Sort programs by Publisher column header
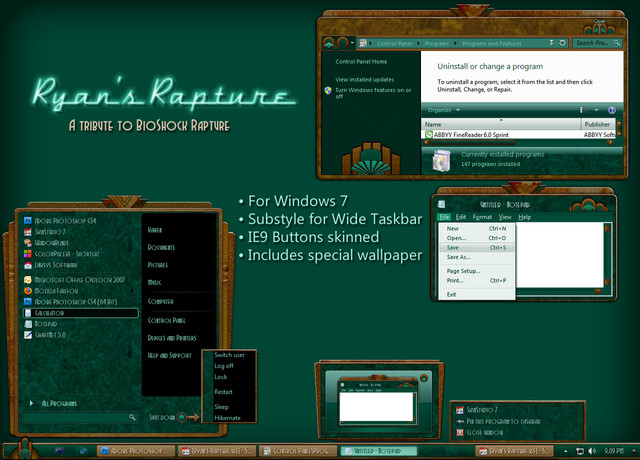The image size is (640, 460). tap(598, 124)
